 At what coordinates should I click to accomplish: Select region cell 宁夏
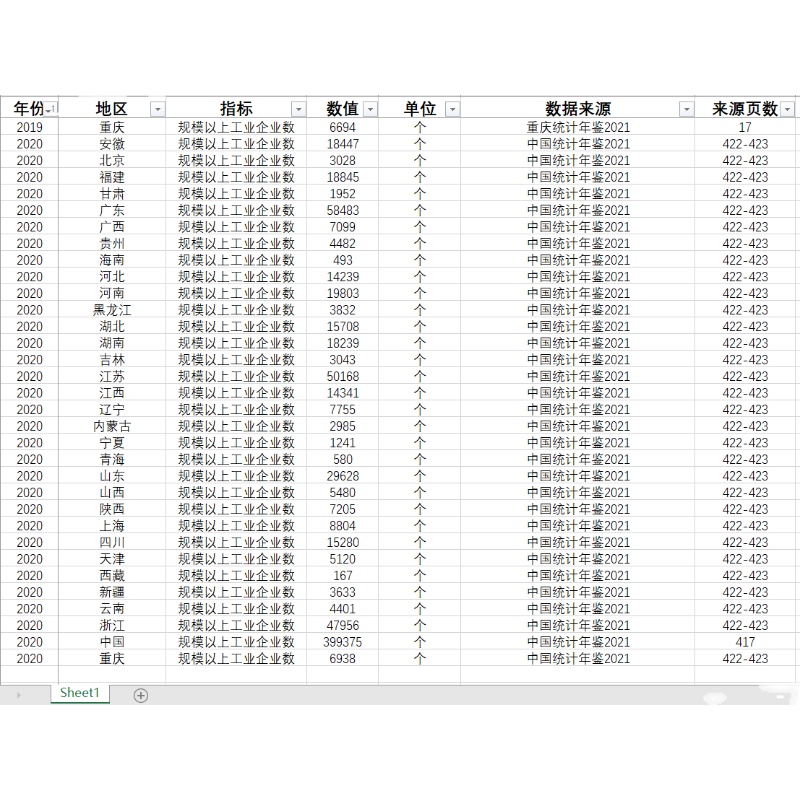click(x=112, y=442)
